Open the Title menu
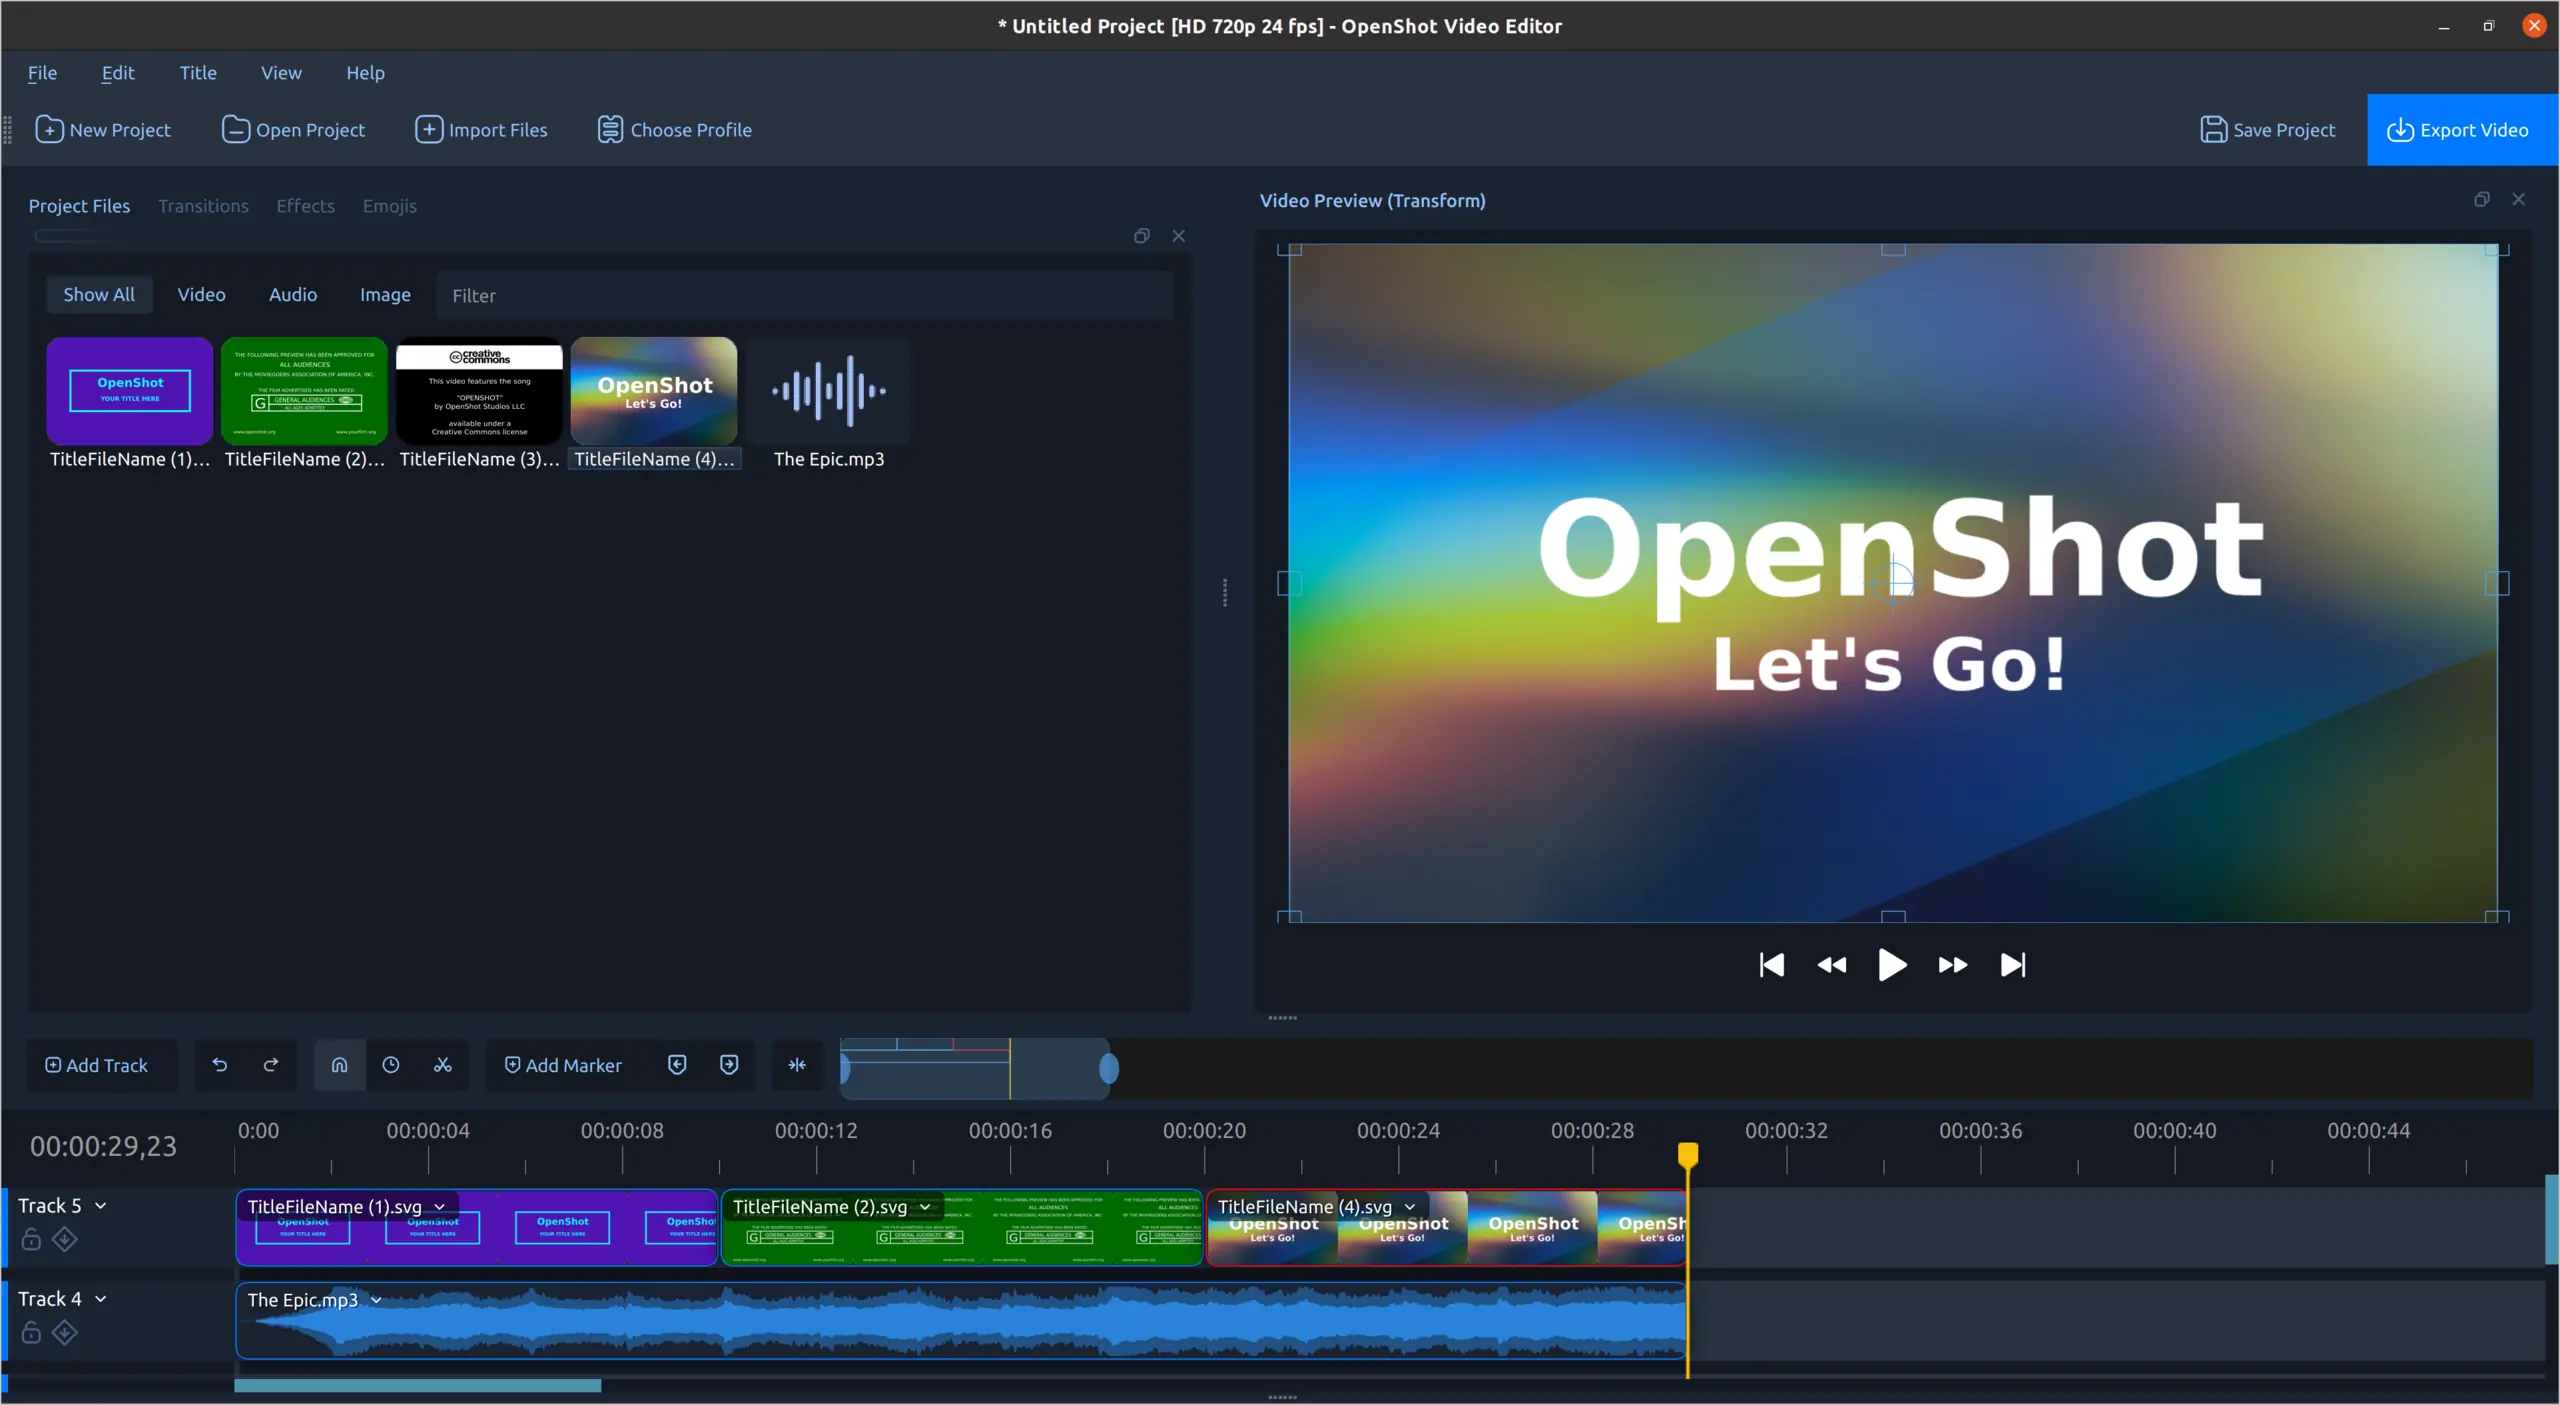2560x1405 pixels. click(198, 73)
